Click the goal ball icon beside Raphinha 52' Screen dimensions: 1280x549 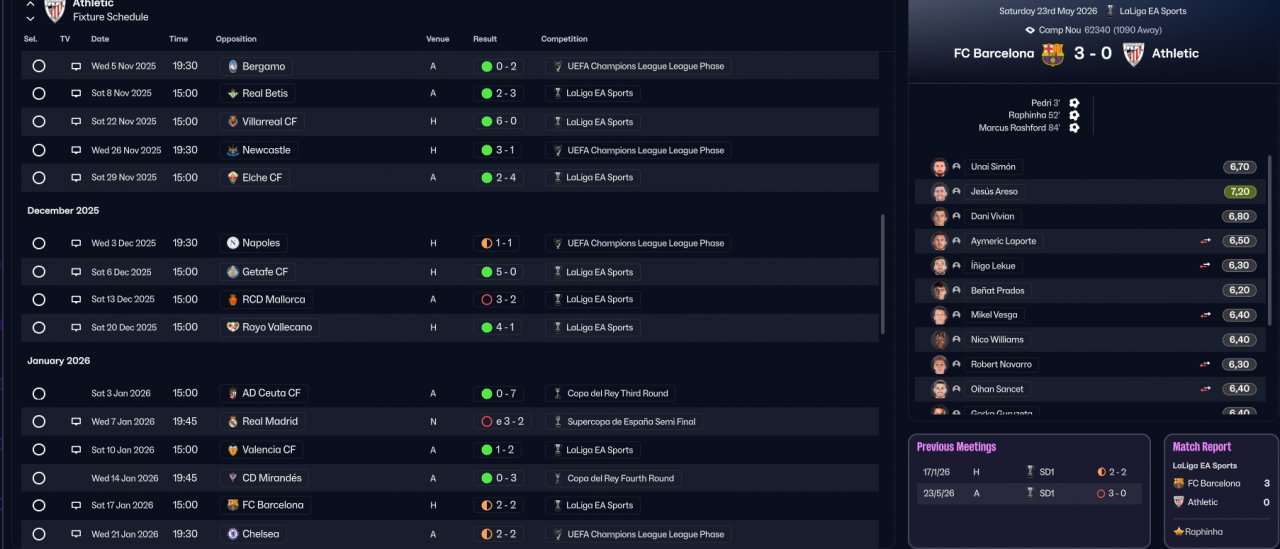tap(1074, 115)
